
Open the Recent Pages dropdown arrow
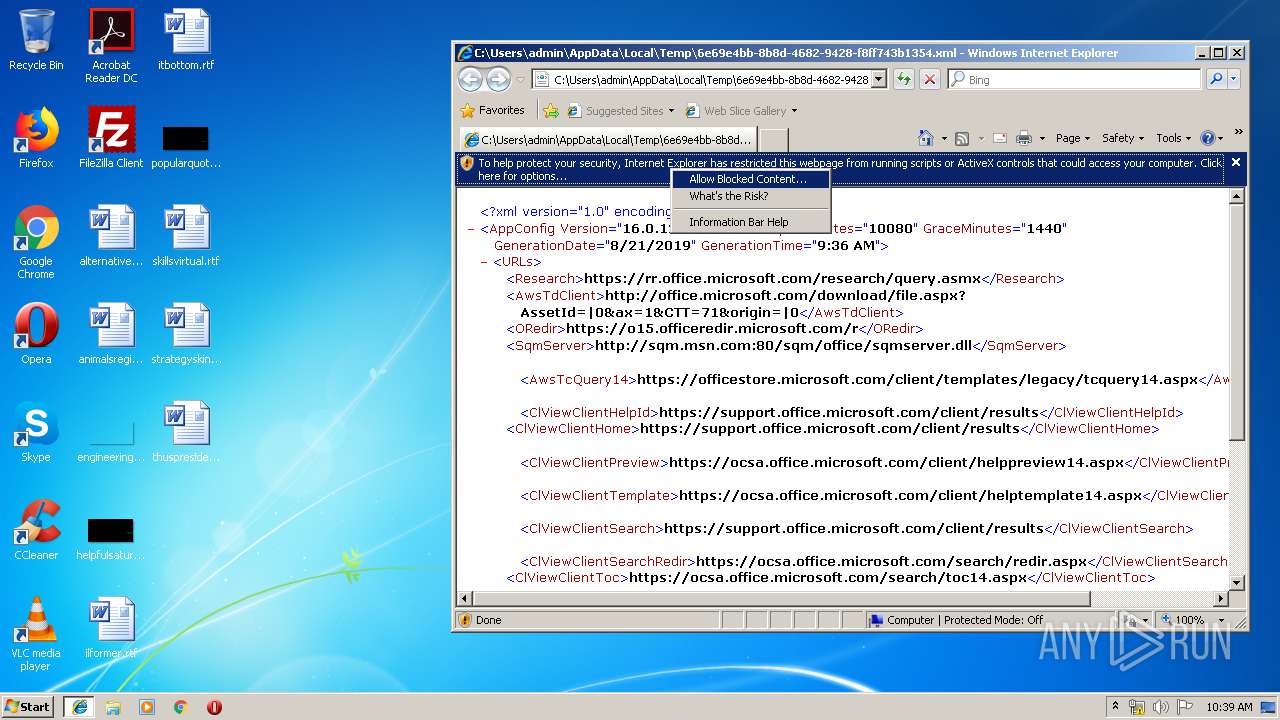coord(520,80)
